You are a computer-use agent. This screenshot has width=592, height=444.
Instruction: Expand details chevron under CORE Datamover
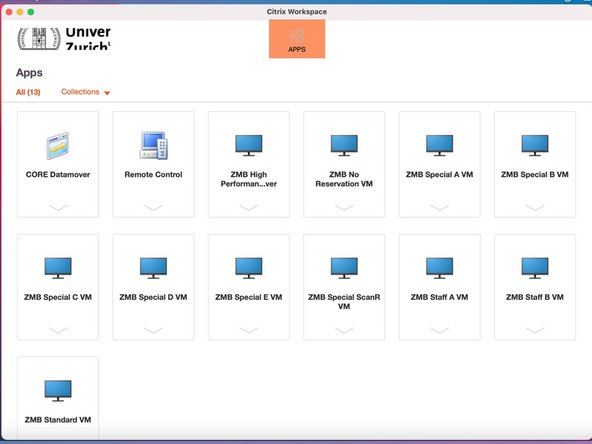(58, 207)
